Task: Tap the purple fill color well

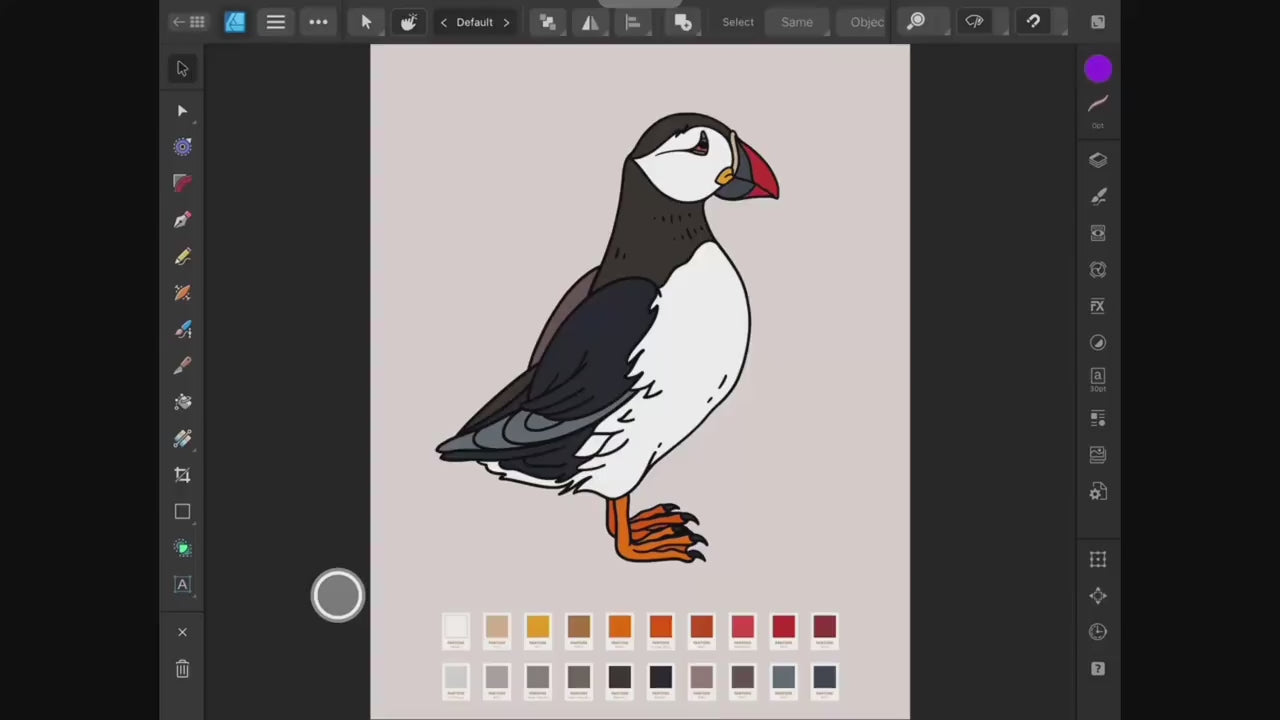Action: [1098, 69]
